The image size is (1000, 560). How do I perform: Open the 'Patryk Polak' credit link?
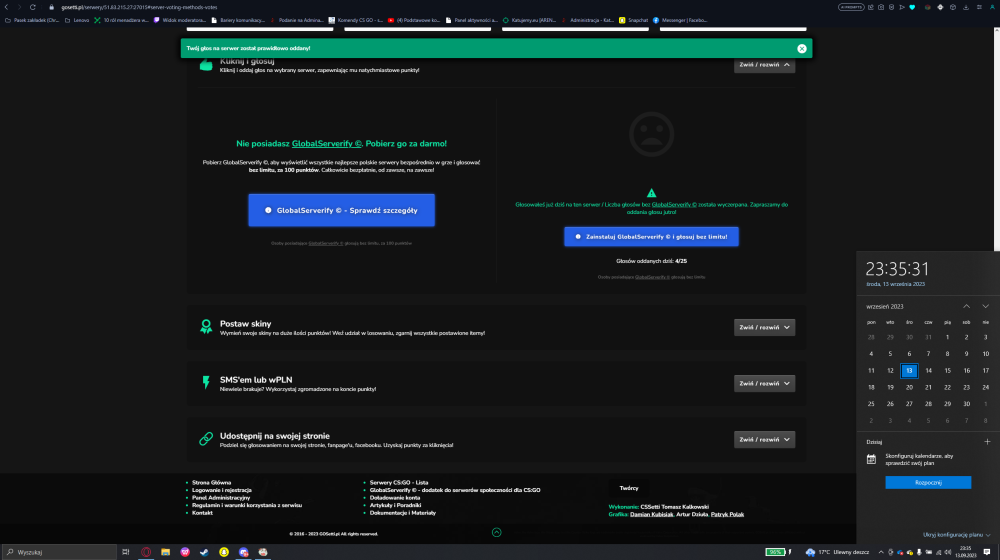[727, 514]
